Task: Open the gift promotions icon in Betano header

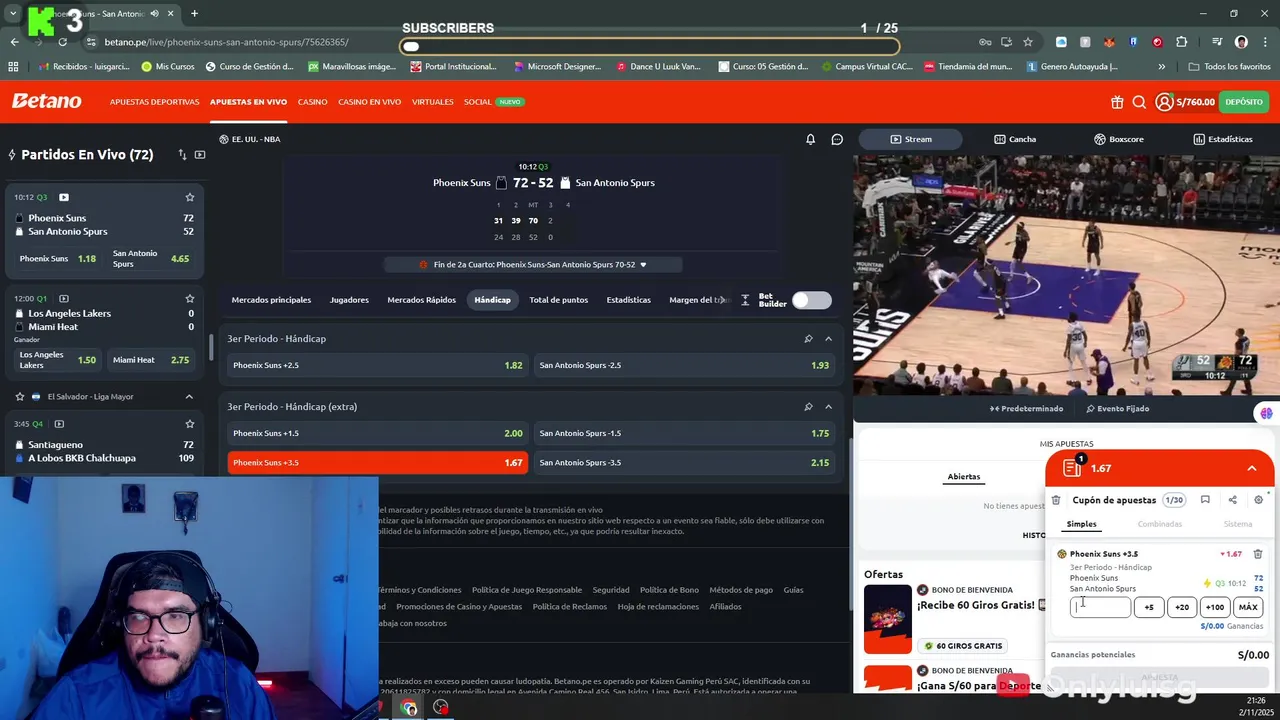Action: (x=1117, y=102)
